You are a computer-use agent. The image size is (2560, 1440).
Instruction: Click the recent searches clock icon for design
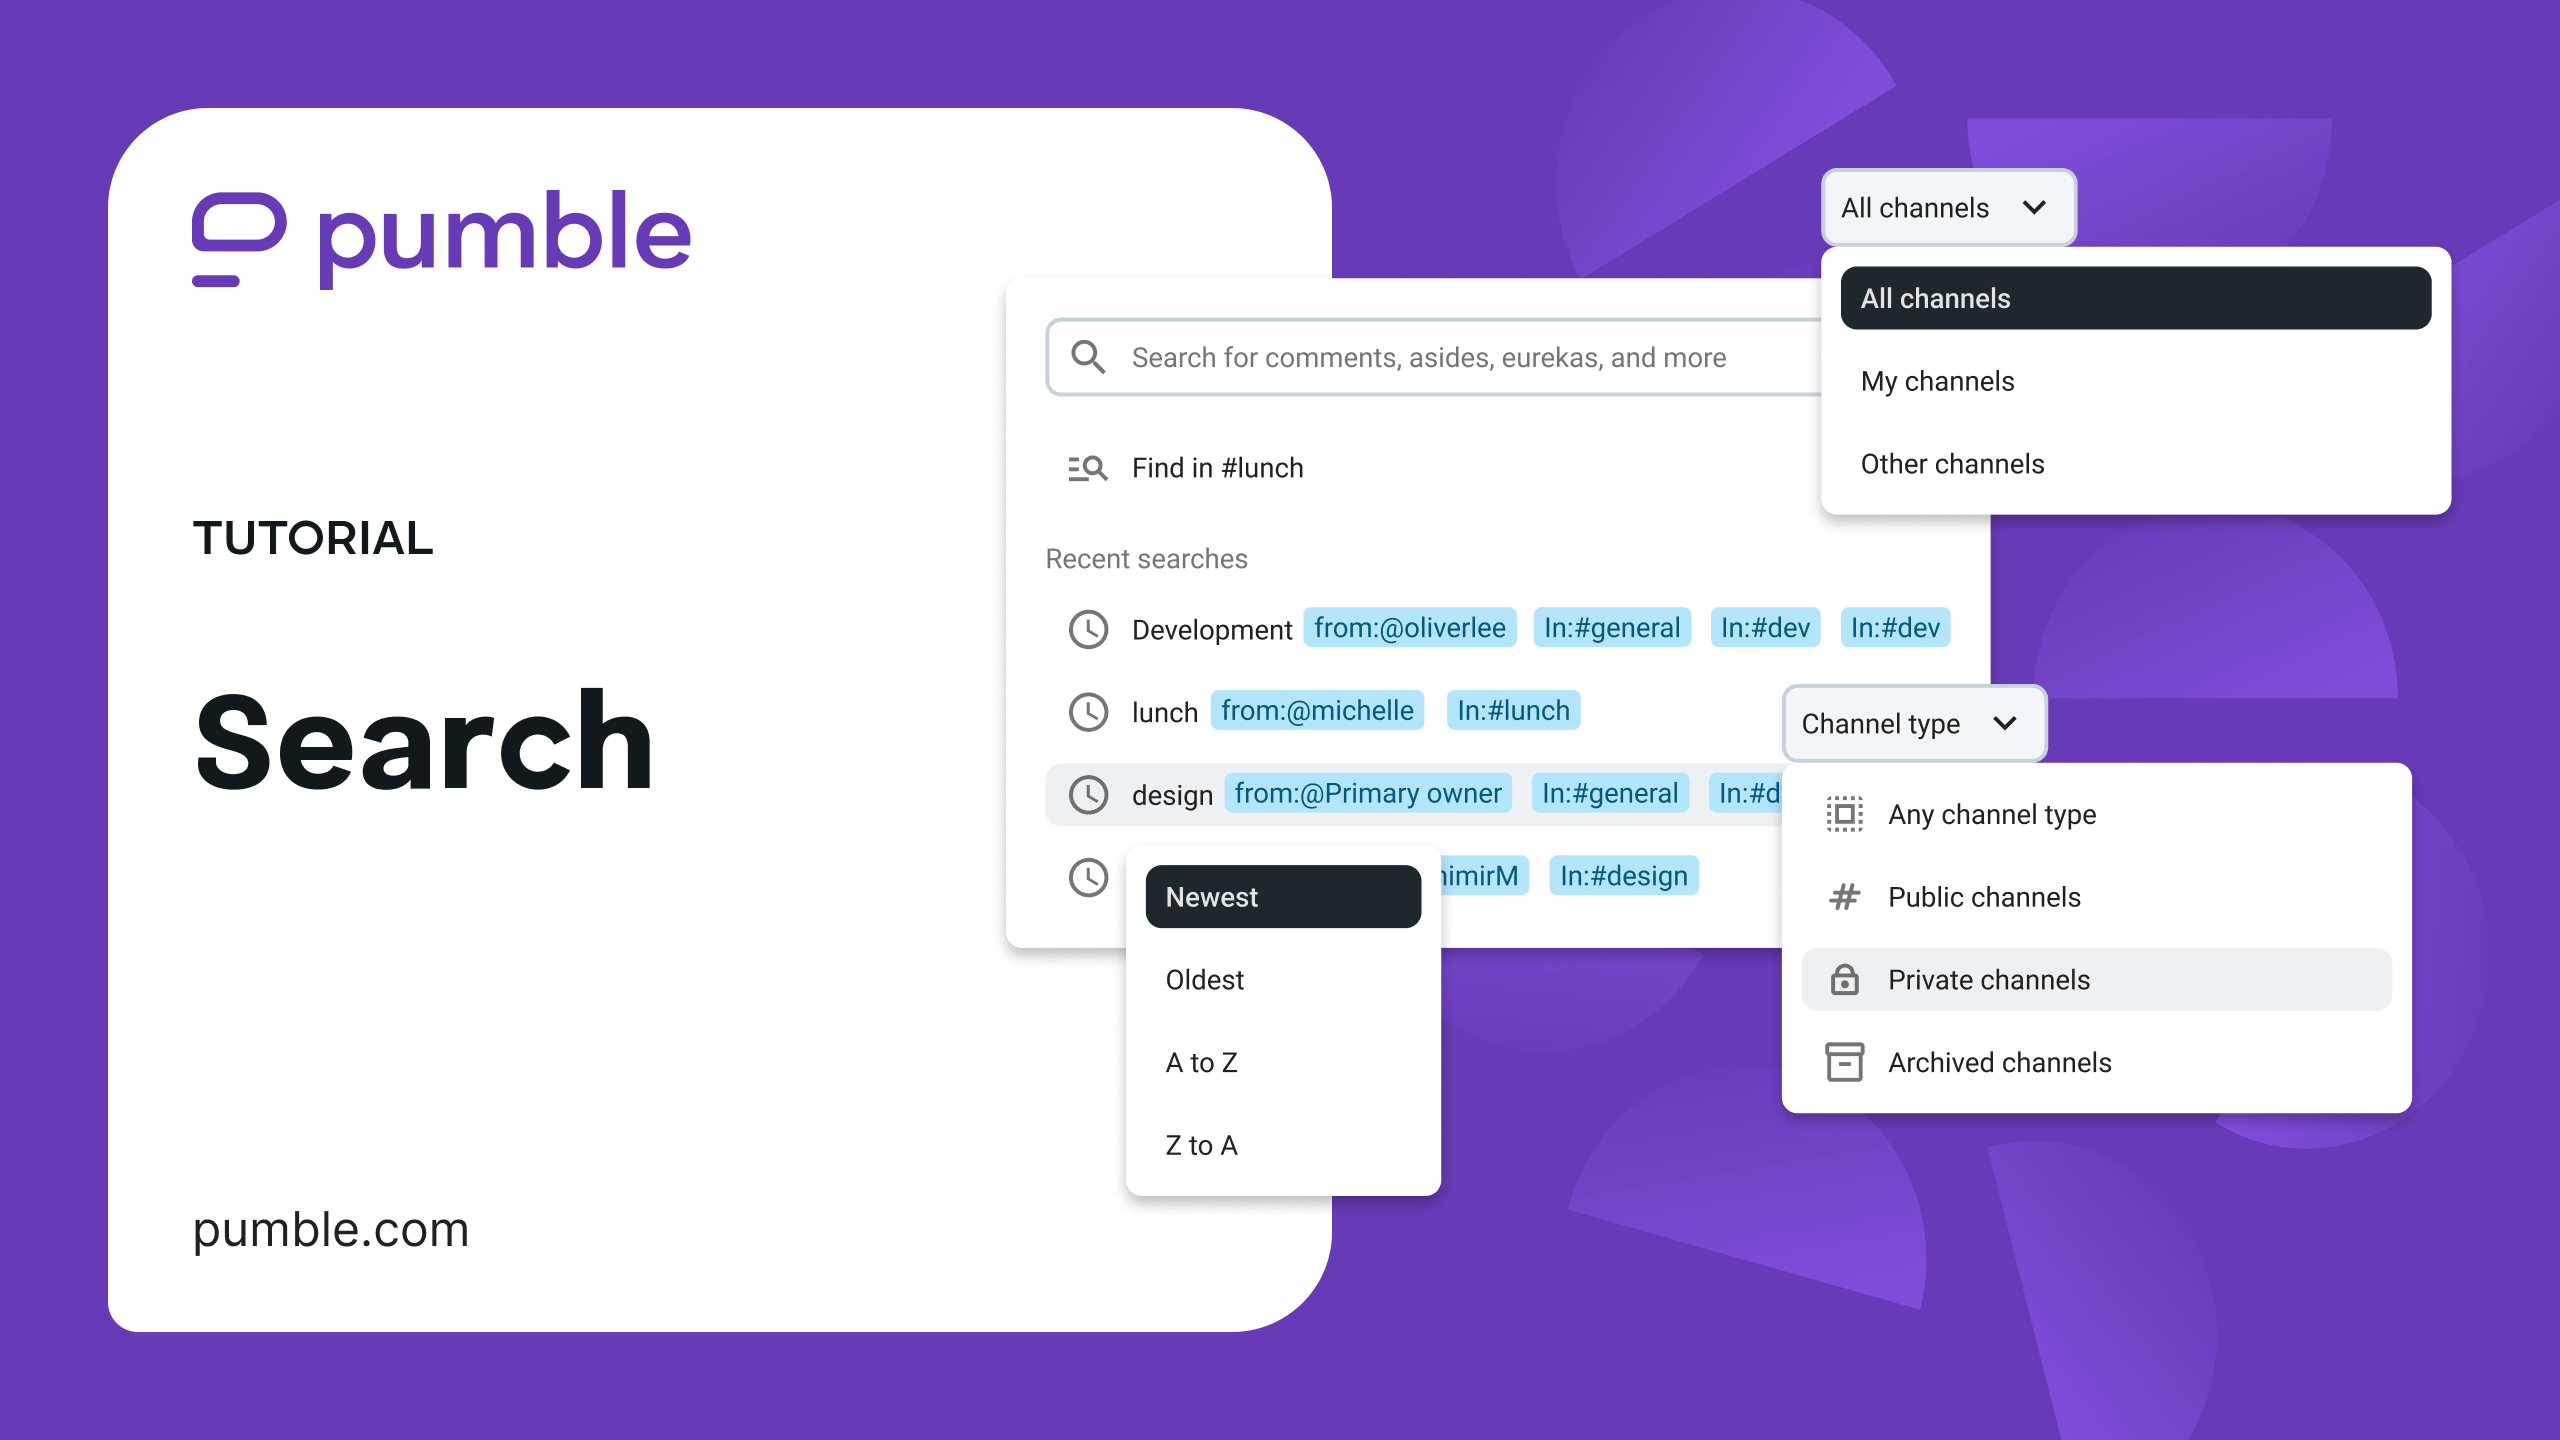pos(1088,793)
